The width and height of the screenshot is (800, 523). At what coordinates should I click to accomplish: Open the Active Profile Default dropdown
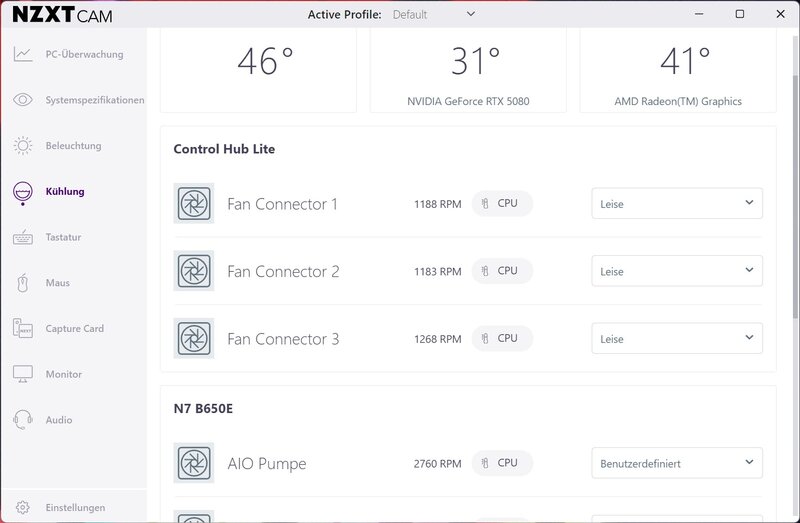coord(434,14)
